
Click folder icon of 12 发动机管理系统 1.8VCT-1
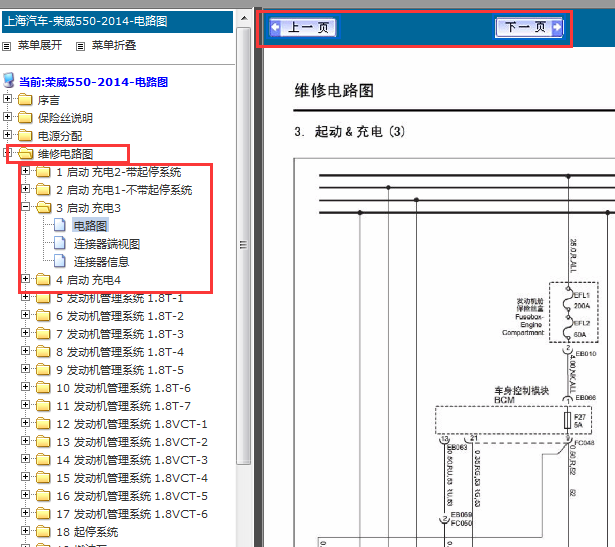pos(43,424)
